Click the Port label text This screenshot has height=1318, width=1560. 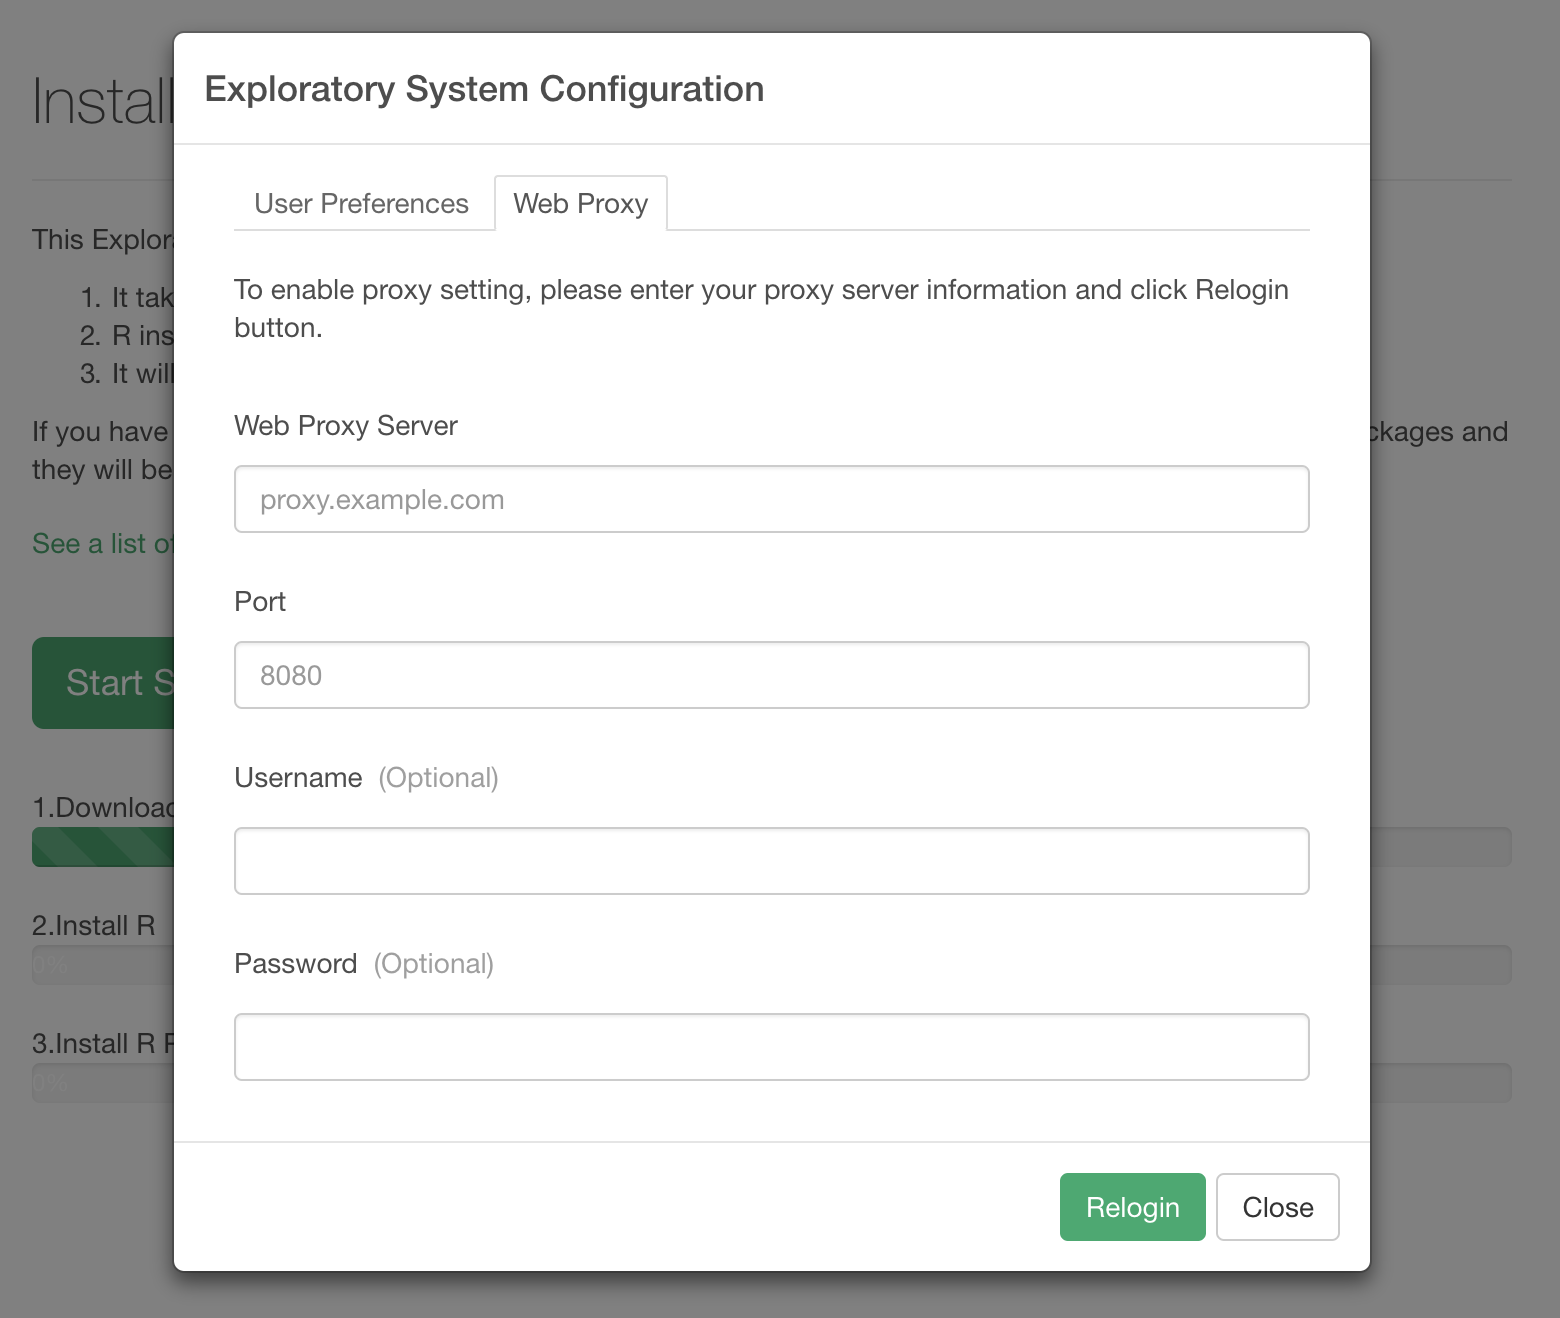260,602
